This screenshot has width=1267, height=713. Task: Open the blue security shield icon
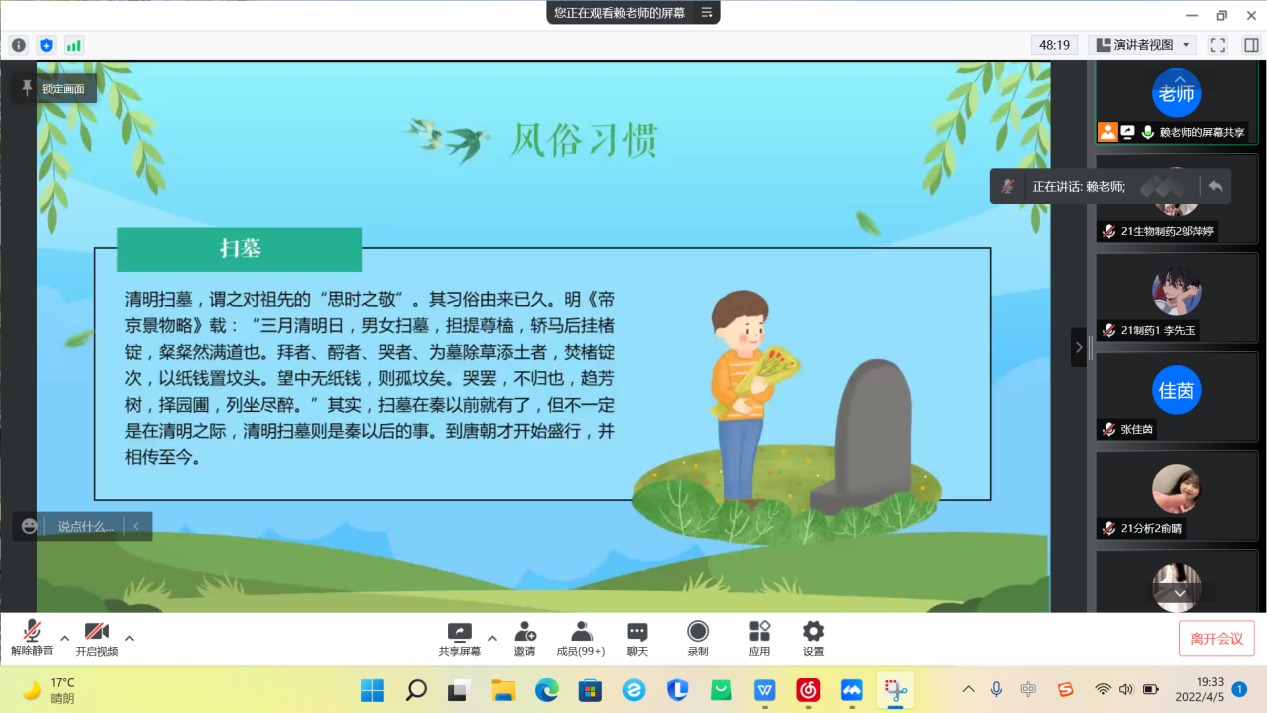pos(46,45)
